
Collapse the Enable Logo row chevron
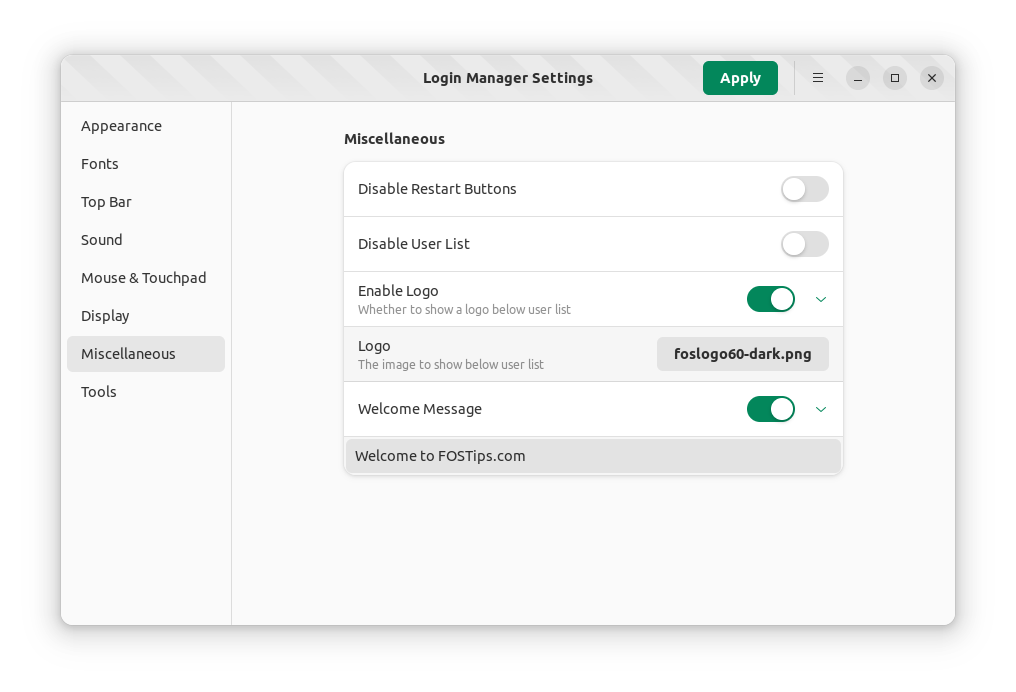[x=821, y=299]
